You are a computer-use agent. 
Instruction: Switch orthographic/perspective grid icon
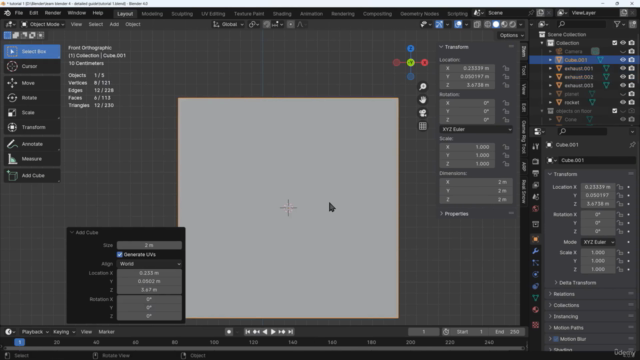[x=423, y=126]
